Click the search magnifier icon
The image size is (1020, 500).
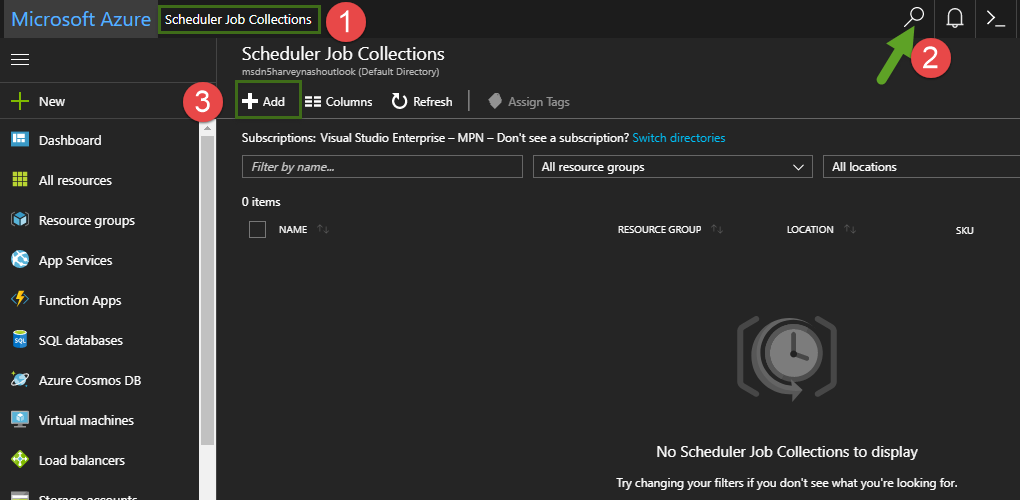913,18
